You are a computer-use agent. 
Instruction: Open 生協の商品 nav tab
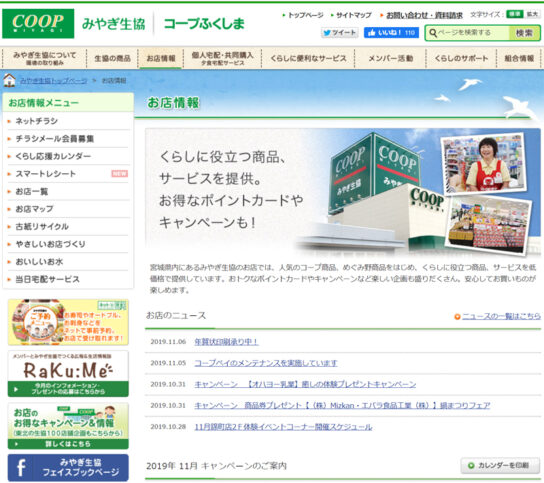(x=112, y=58)
